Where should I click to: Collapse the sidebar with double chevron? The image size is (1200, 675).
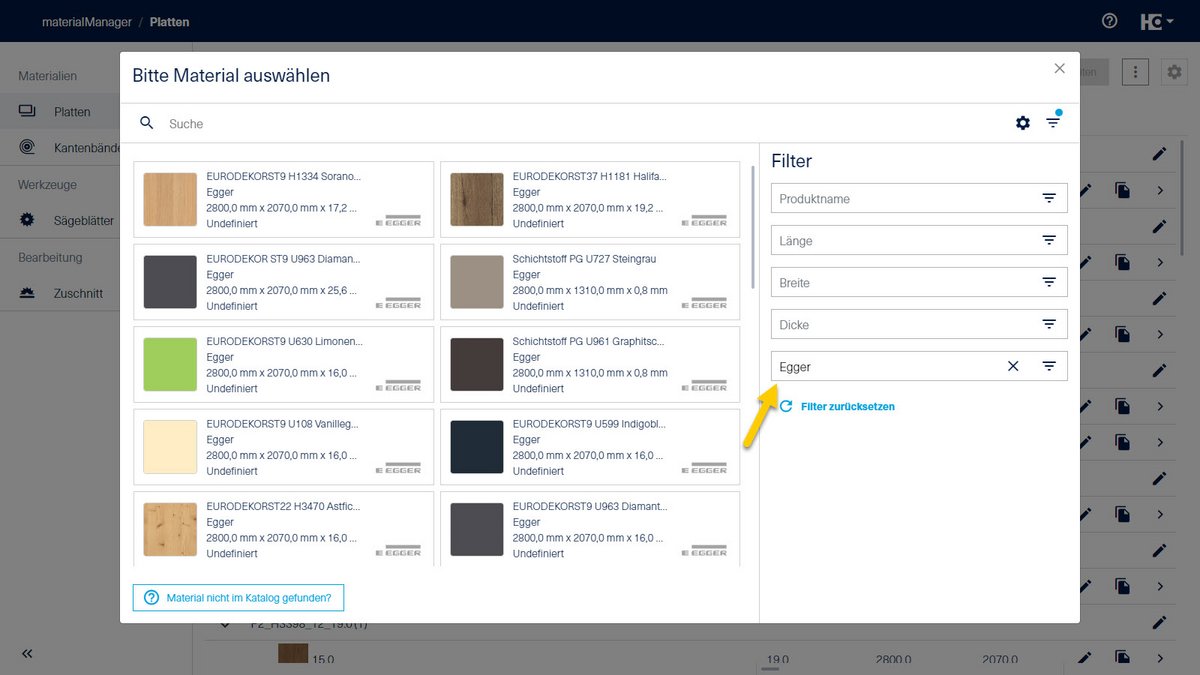[27, 653]
